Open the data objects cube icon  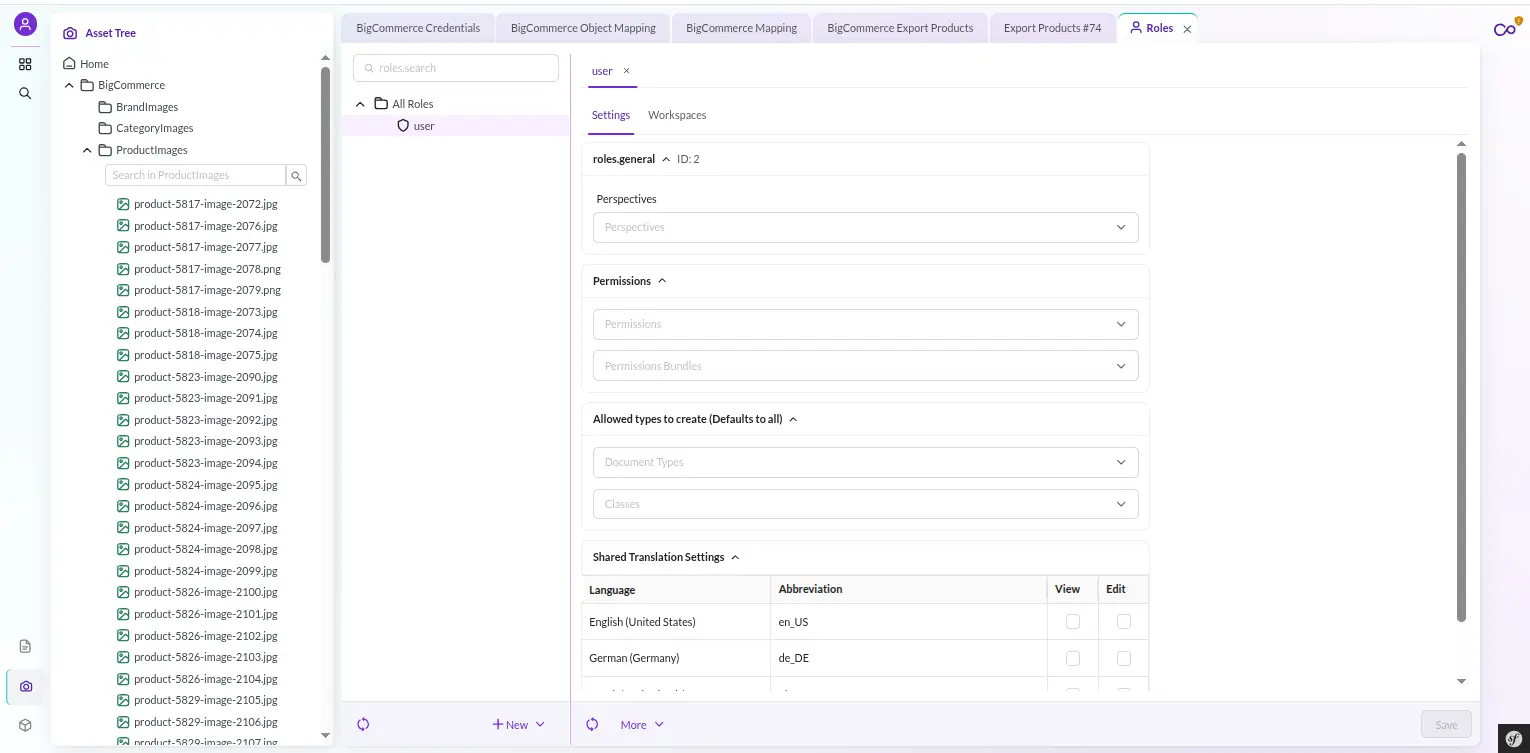(x=26, y=725)
